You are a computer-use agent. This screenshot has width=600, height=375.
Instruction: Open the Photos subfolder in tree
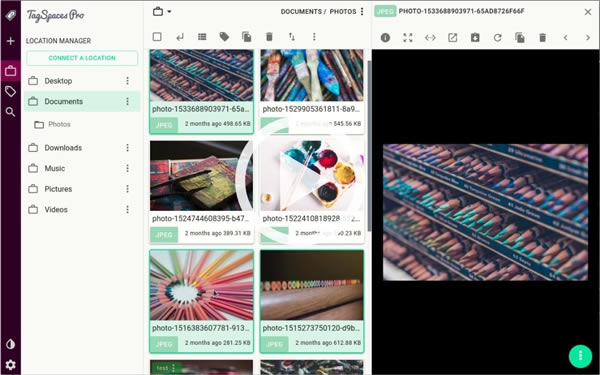(x=59, y=124)
